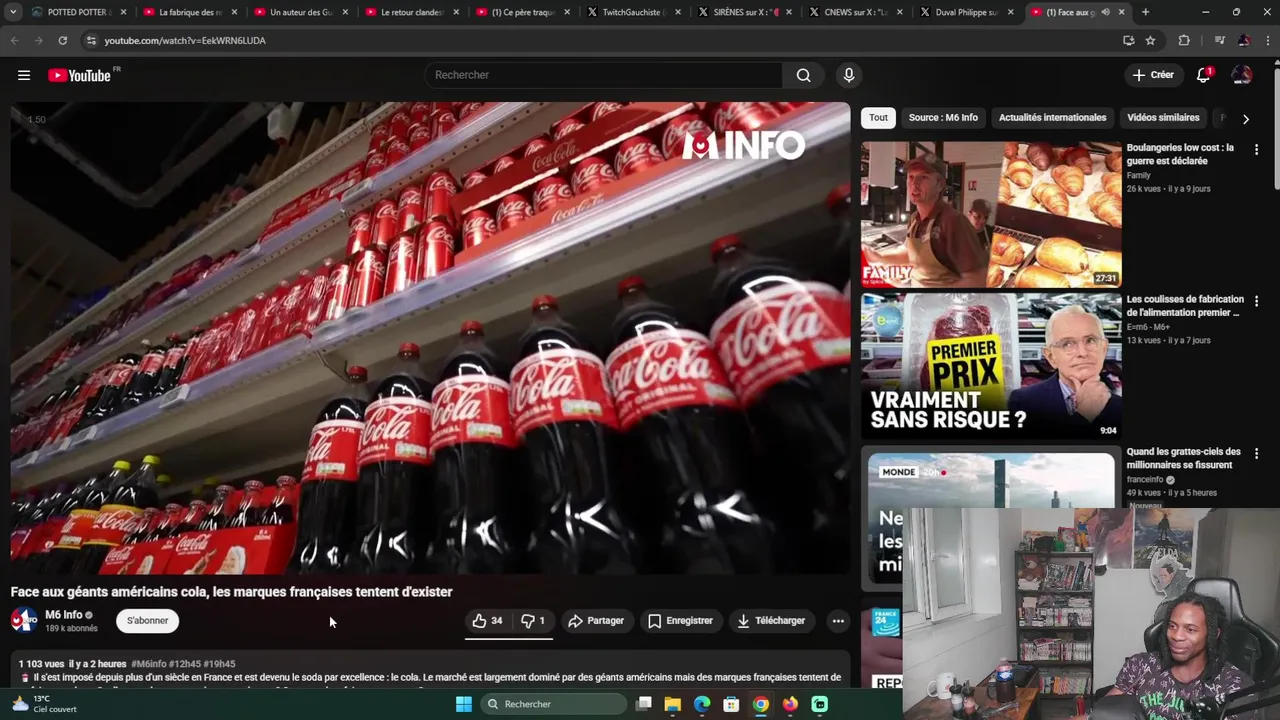Go to the YouTube home logo
The width and height of the screenshot is (1280, 720).
[79, 75]
